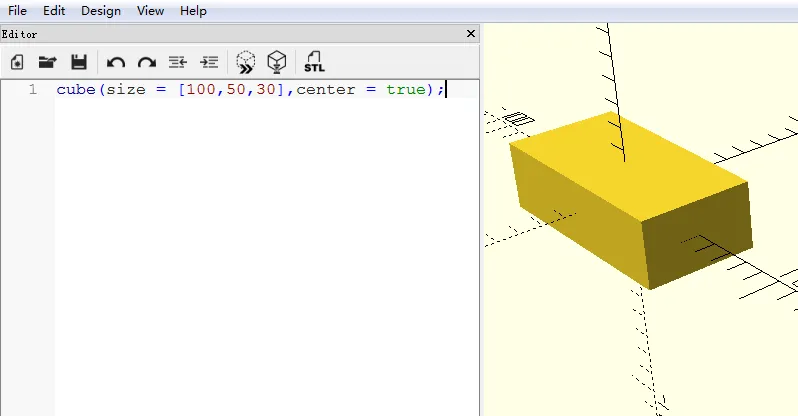The image size is (798, 416).
Task: Click the Editor panel title
Action: click(19, 34)
